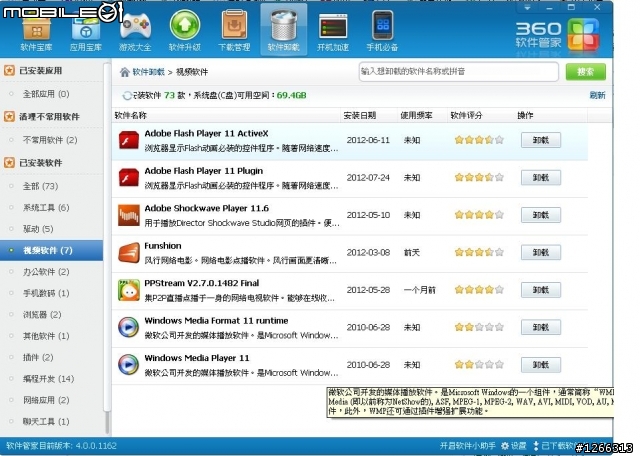640x456 pixels.
Task: Click the title bar dropdown menu arrow
Action: (x=527, y=8)
